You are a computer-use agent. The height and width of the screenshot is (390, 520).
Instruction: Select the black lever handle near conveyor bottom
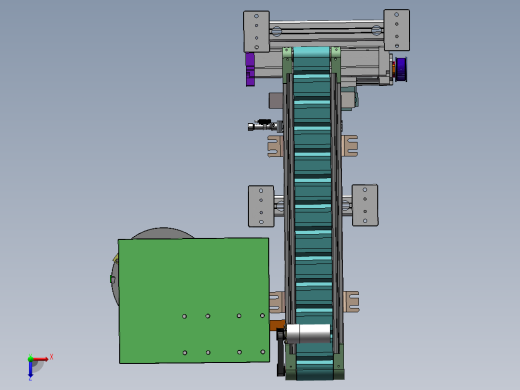pyautogui.click(x=281, y=352)
